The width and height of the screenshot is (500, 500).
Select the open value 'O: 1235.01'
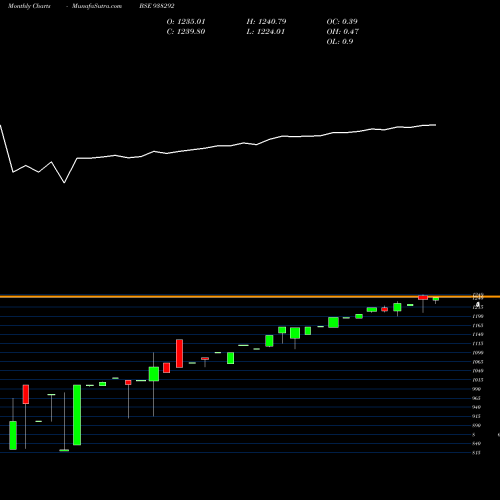point(186,22)
